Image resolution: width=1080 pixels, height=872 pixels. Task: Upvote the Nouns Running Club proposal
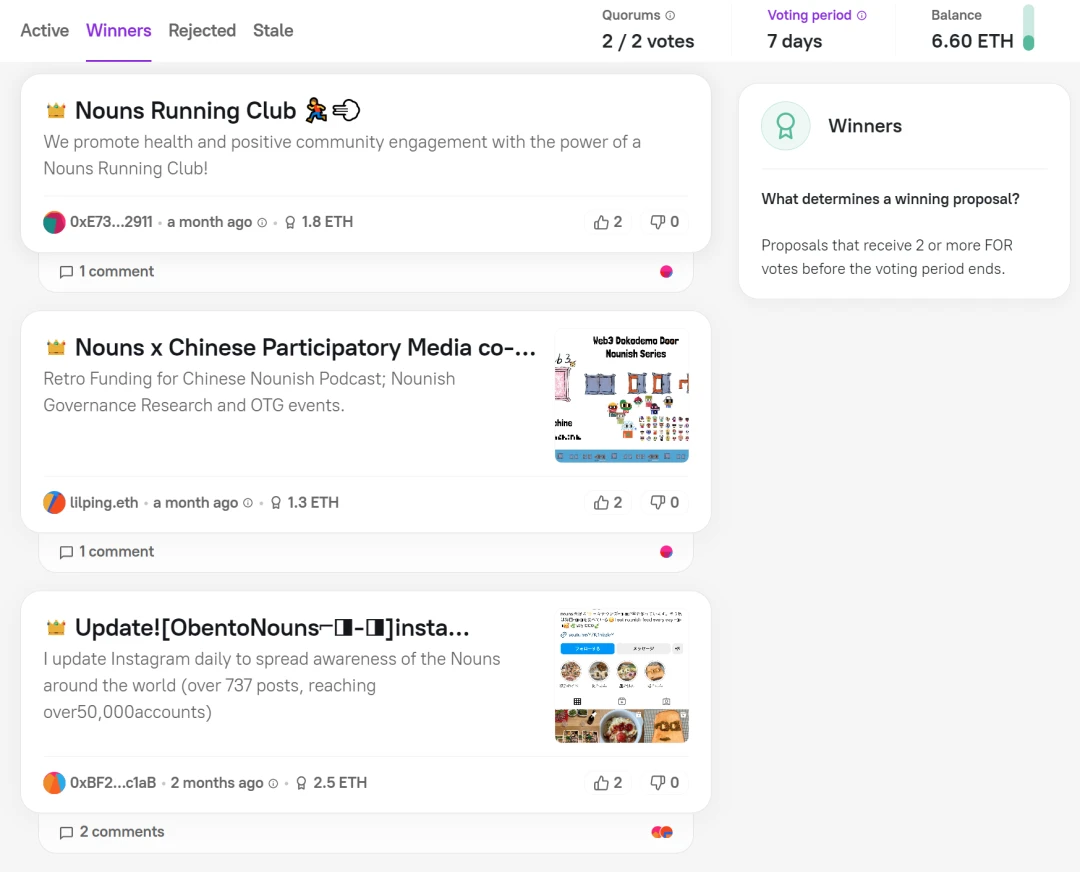(x=607, y=222)
